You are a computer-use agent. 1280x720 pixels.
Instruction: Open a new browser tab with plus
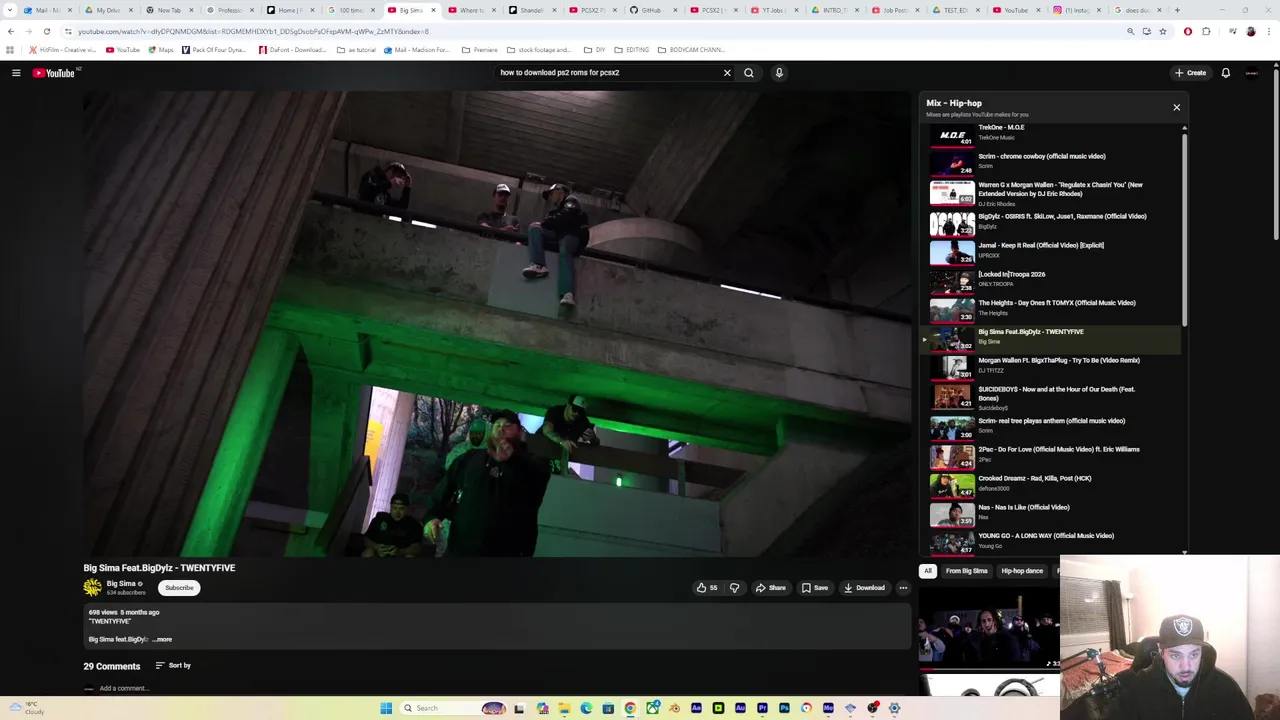(x=1177, y=10)
